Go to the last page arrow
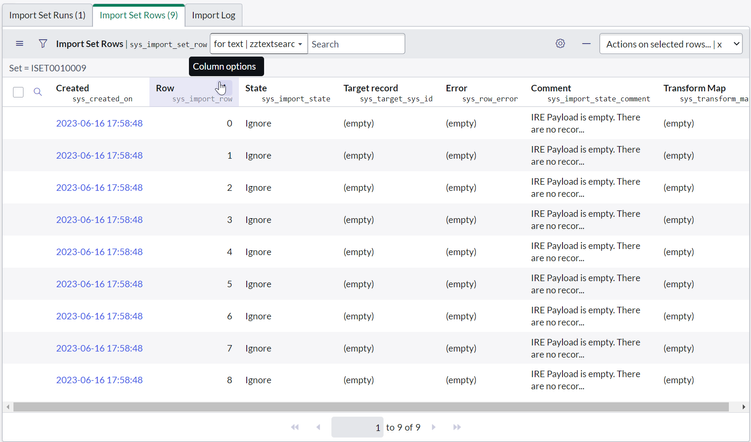 (457, 427)
